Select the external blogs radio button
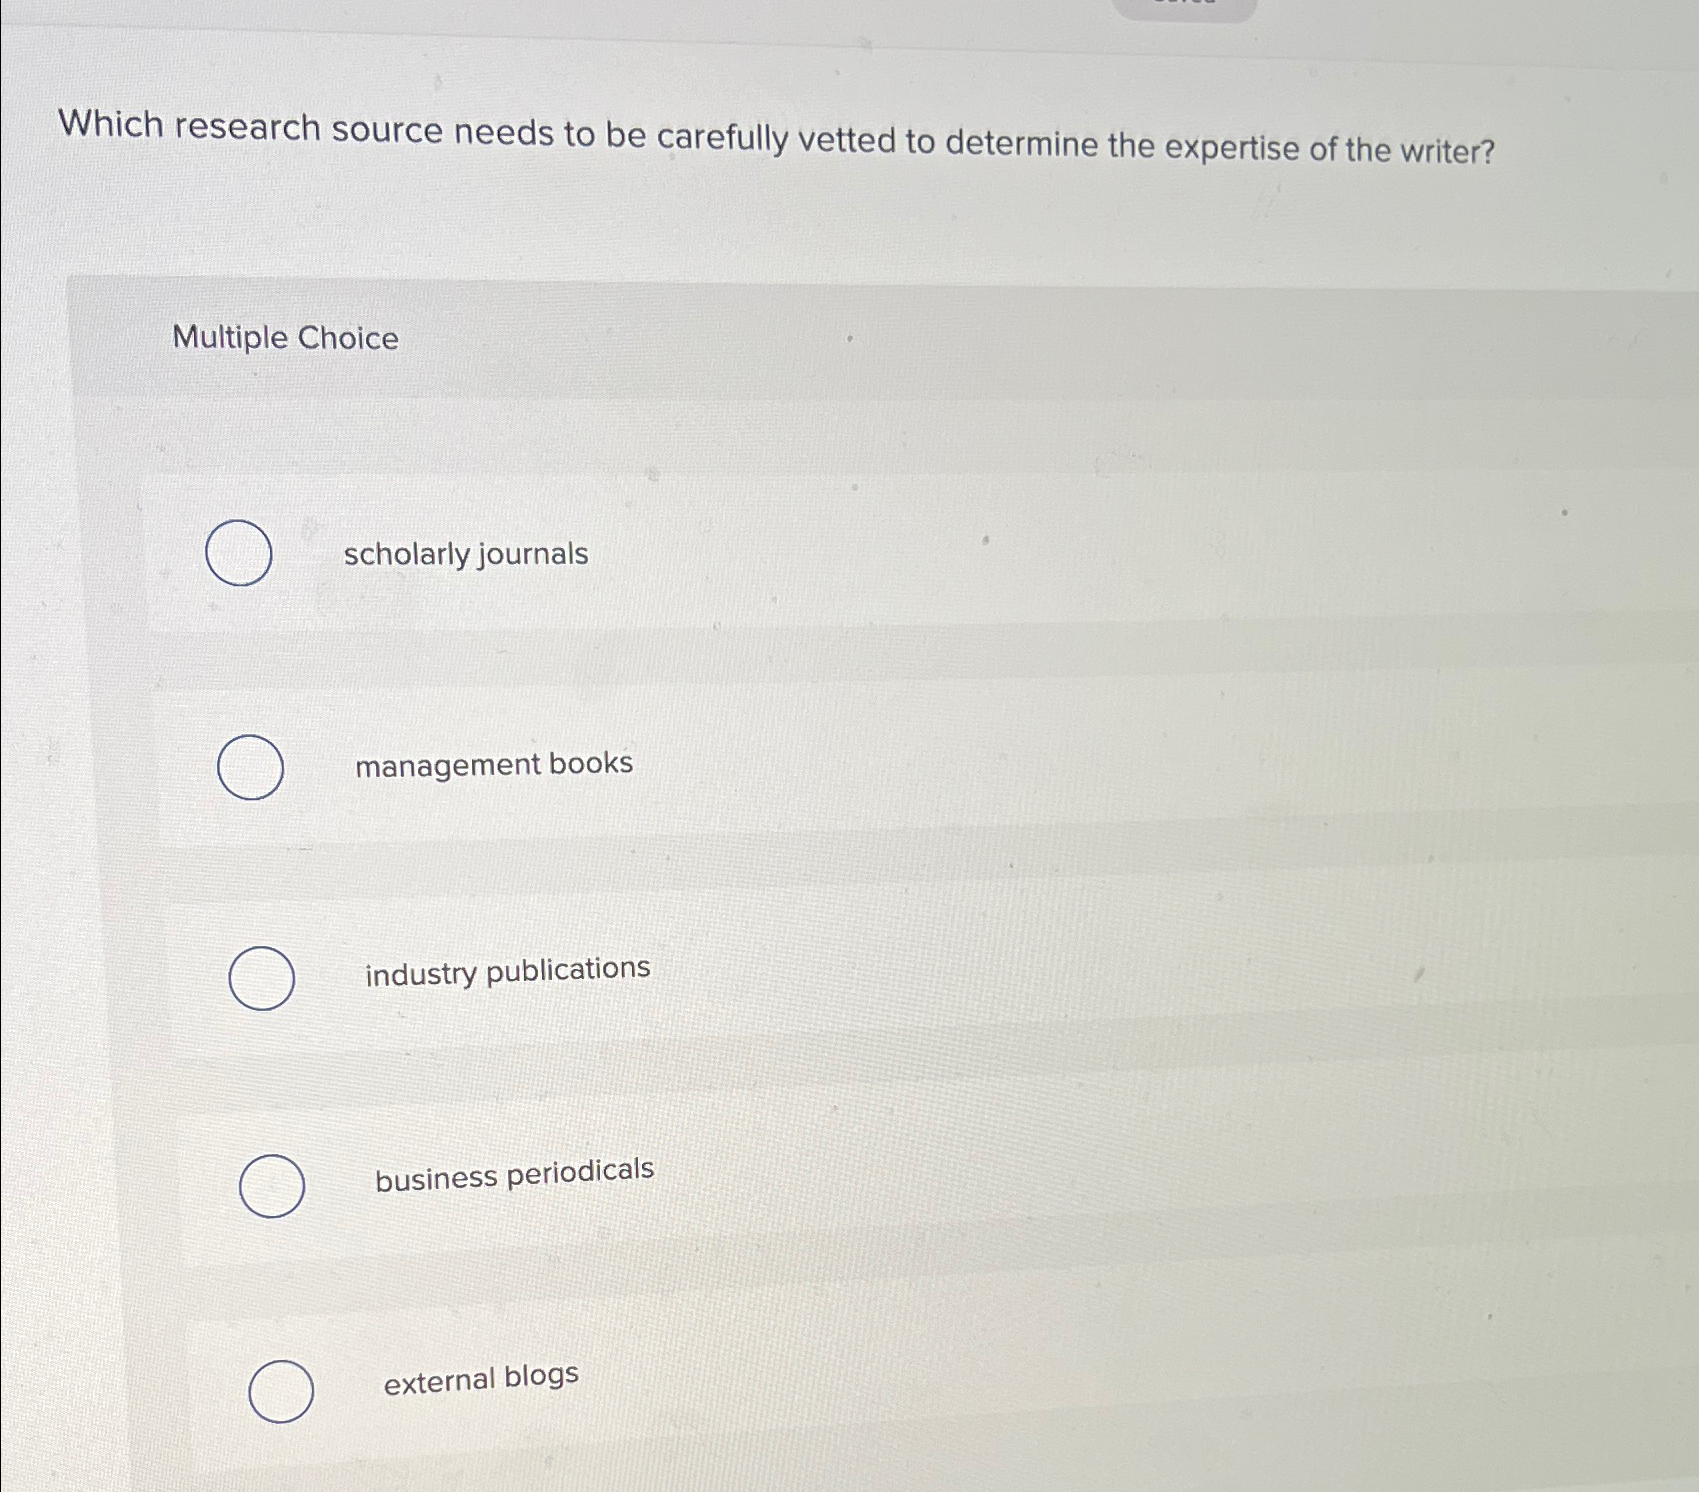The width and height of the screenshot is (1699, 1492). click(x=283, y=1390)
